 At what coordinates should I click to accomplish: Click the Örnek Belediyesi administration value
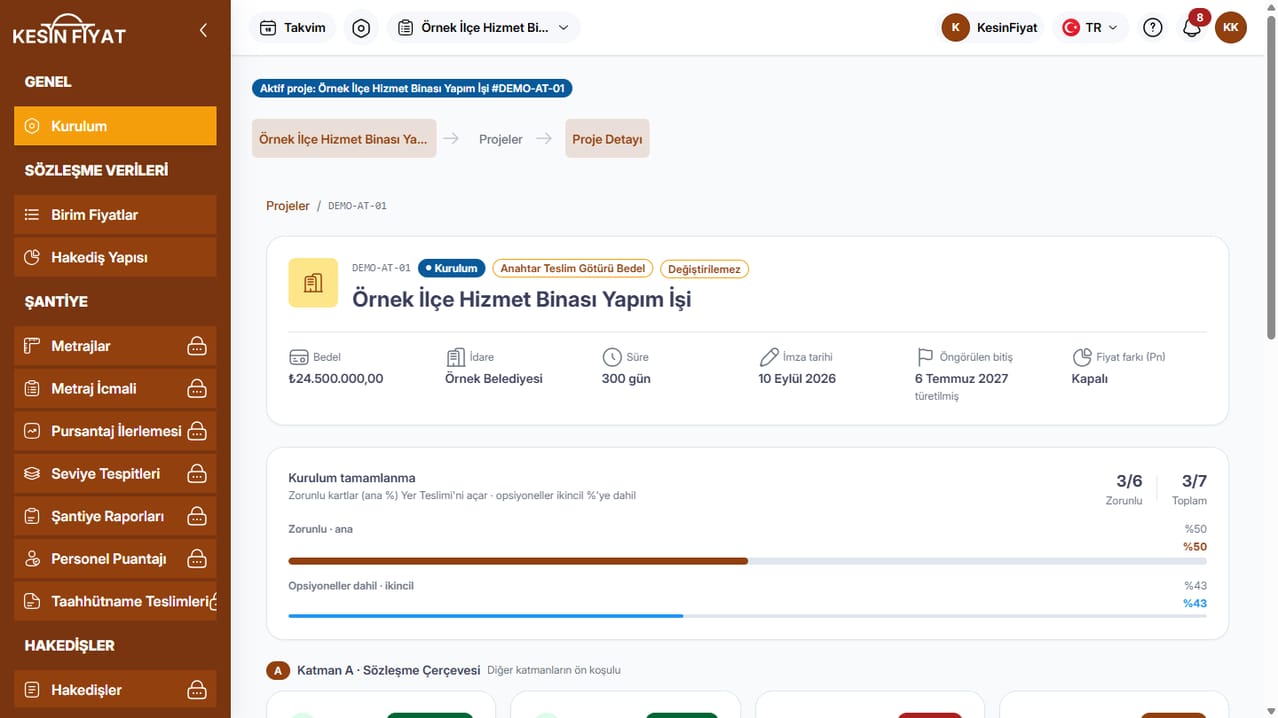point(494,379)
